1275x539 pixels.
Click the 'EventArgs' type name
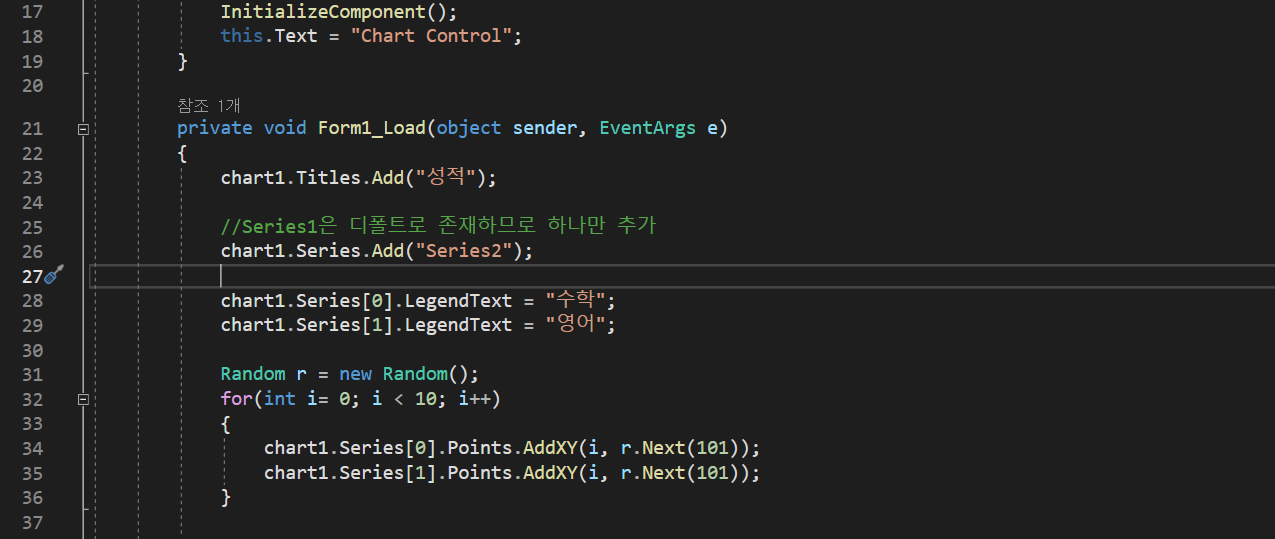pos(647,128)
